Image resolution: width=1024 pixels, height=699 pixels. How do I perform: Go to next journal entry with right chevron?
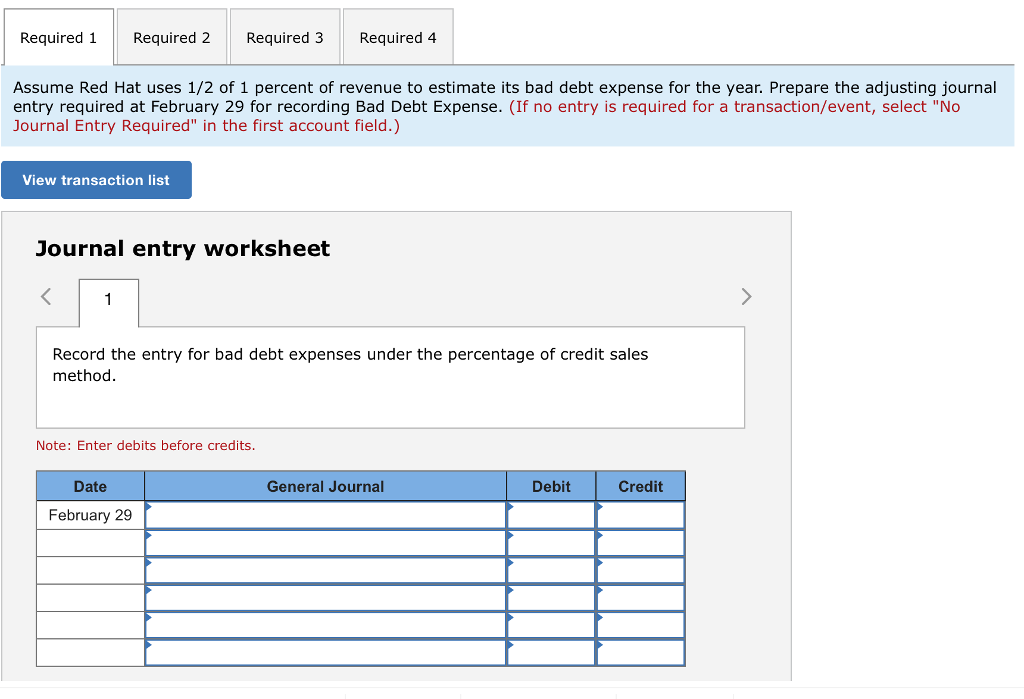(746, 297)
